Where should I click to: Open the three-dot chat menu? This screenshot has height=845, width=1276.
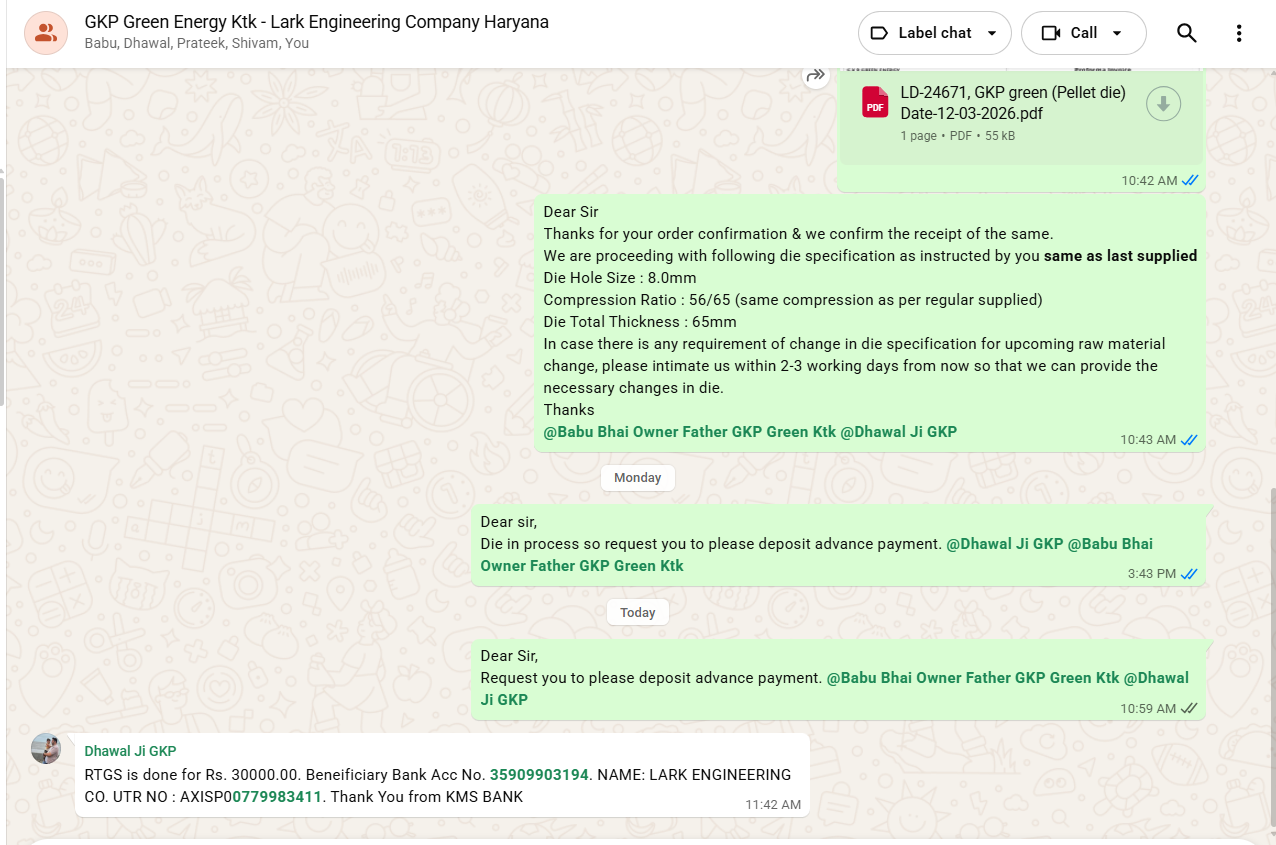coord(1238,33)
